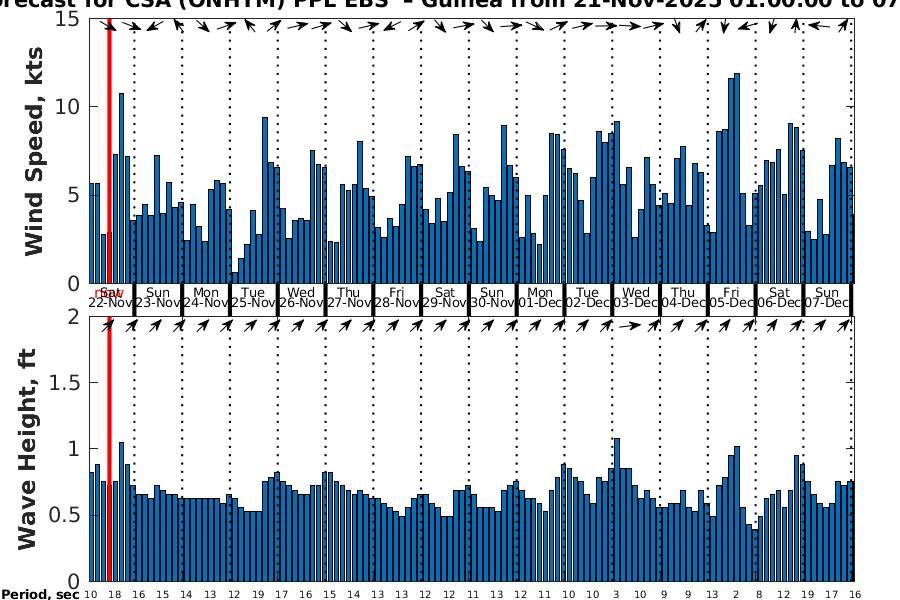Select the Tue 25-Nov date label
900x600 pixels.
pyautogui.click(x=253, y=298)
